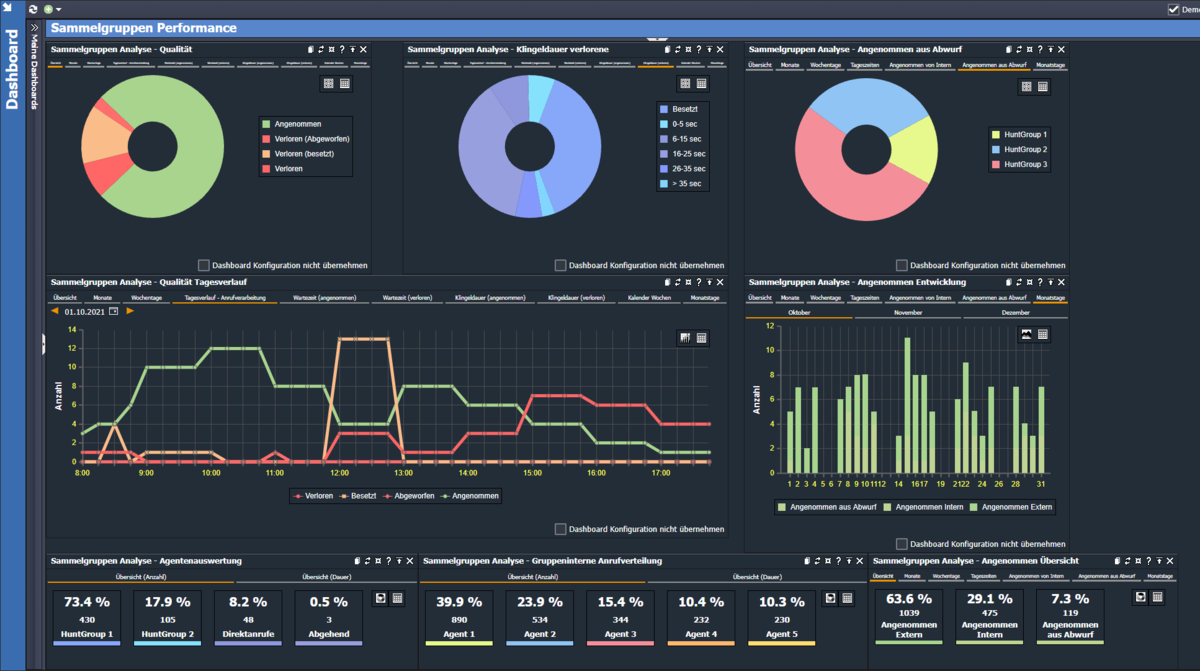Expand the Meine Dashboards side panel
The height and width of the screenshot is (671, 1200).
coord(34,27)
